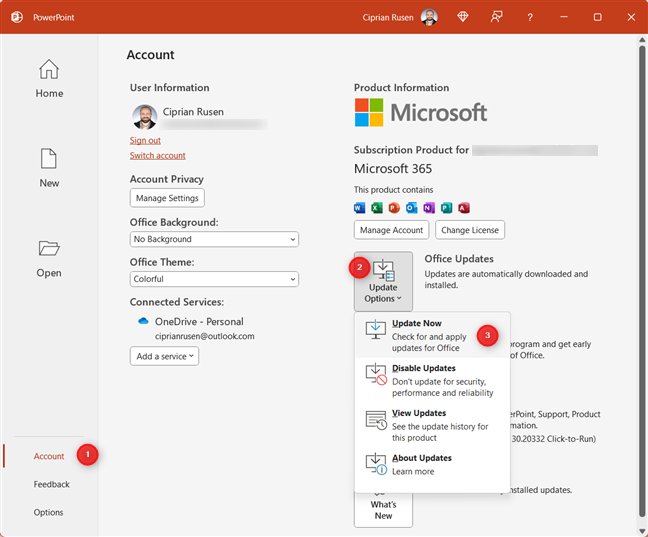648x537 pixels.
Task: Click the PowerPoint app icon under product contains
Action: pyautogui.click(x=394, y=208)
